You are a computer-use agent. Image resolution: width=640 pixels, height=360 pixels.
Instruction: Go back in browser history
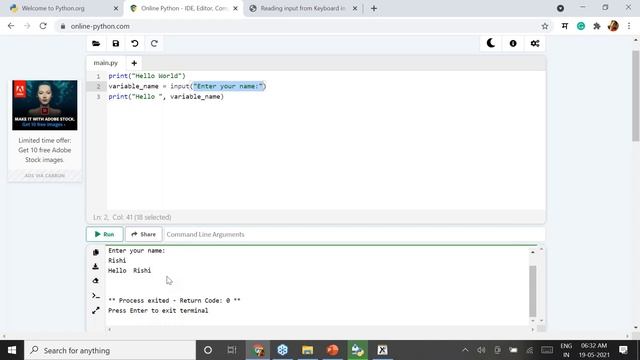pyautogui.click(x=11, y=26)
